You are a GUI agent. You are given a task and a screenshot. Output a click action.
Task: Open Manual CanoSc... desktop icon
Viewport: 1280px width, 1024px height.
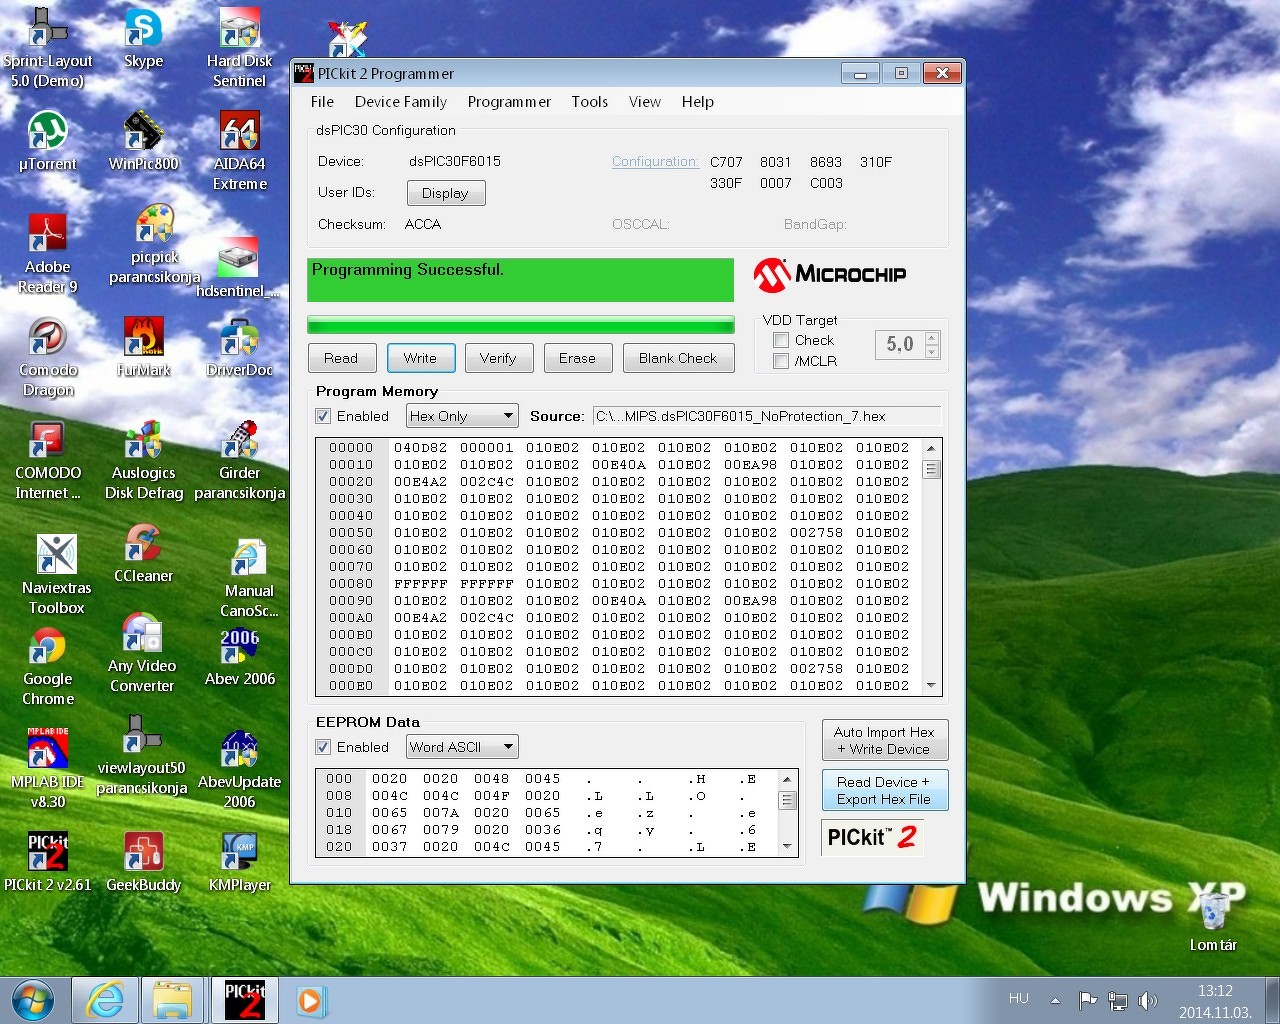click(249, 577)
